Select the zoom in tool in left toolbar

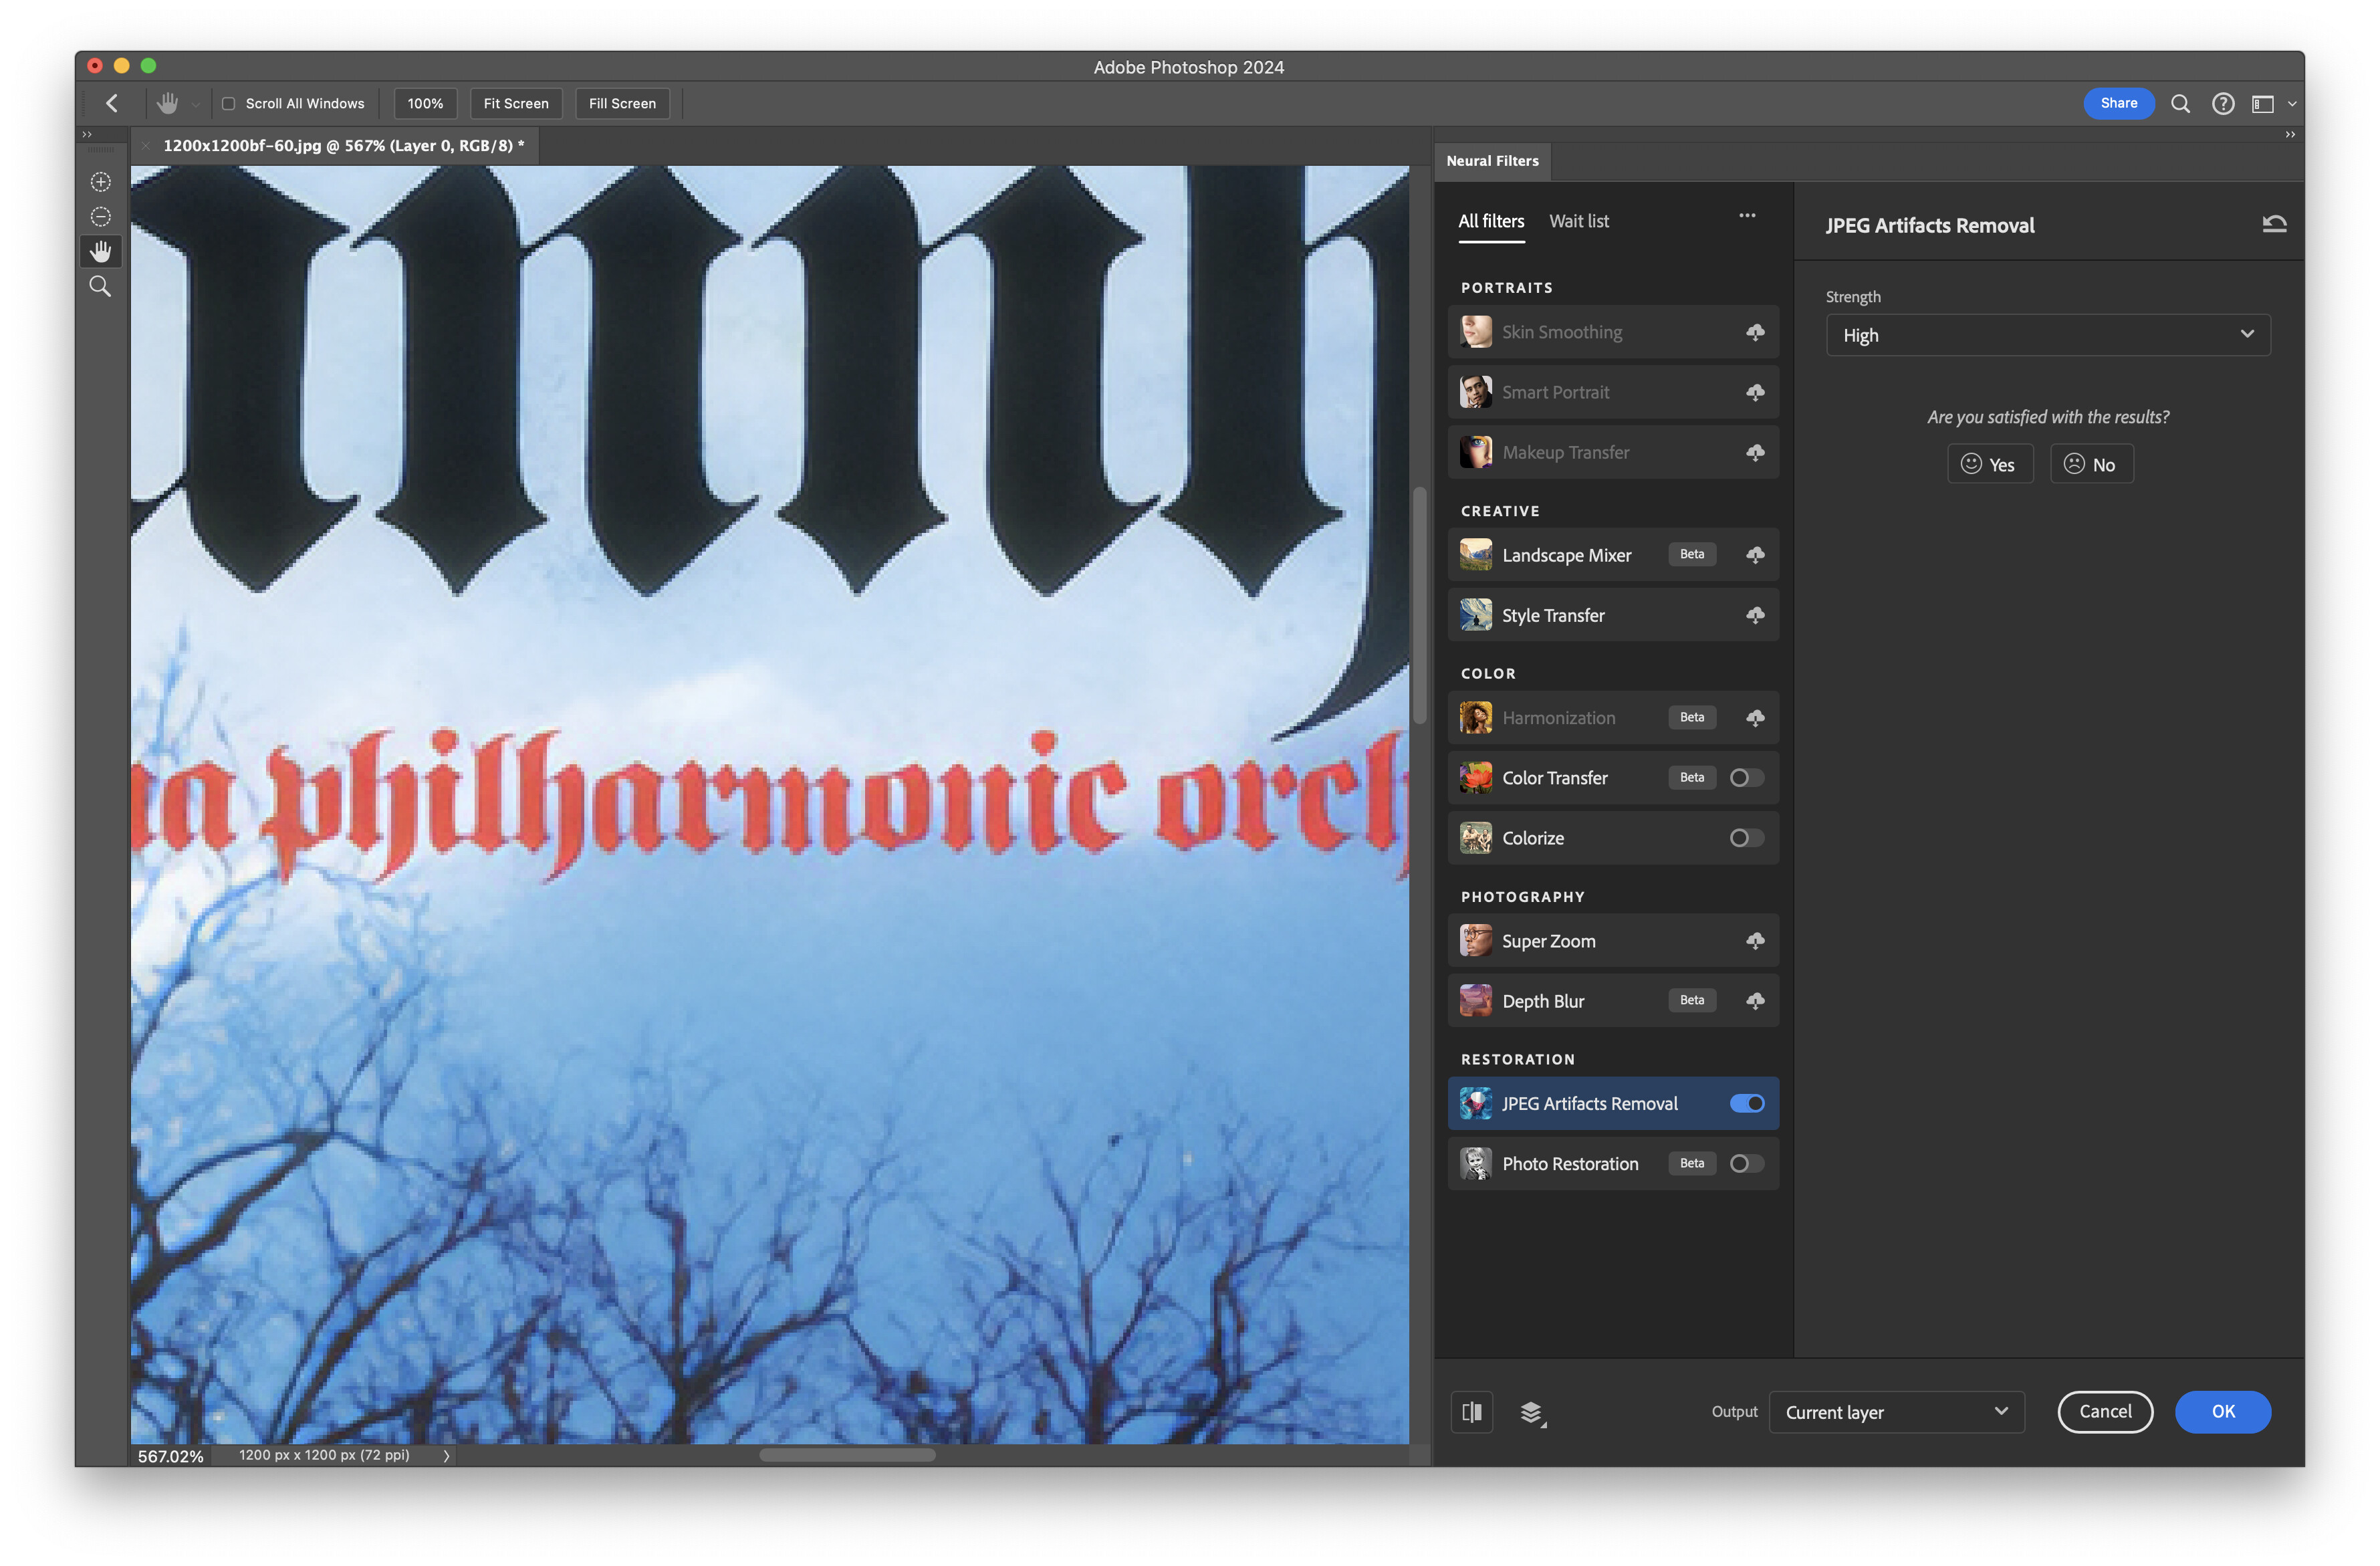100,182
